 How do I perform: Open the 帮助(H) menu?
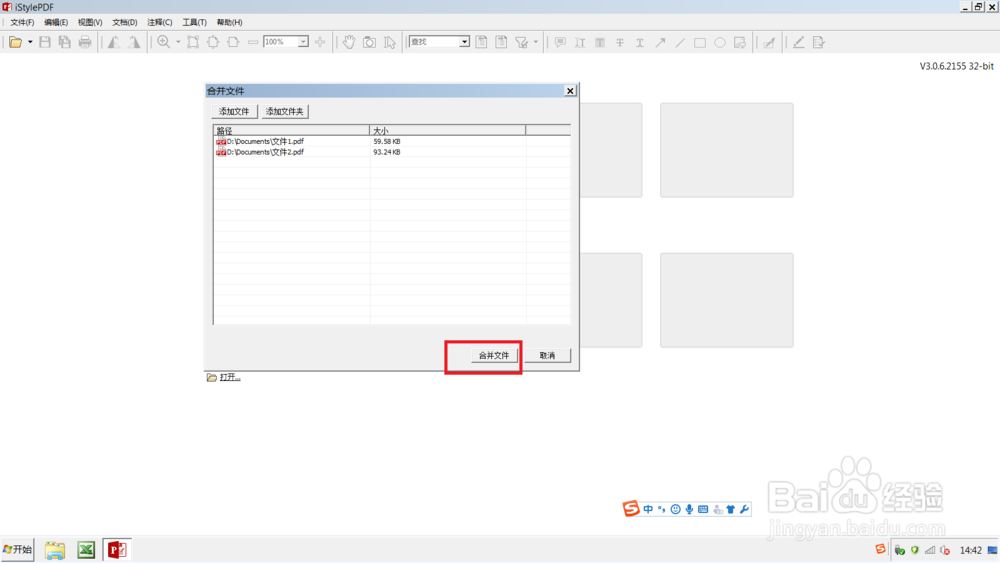(230, 22)
